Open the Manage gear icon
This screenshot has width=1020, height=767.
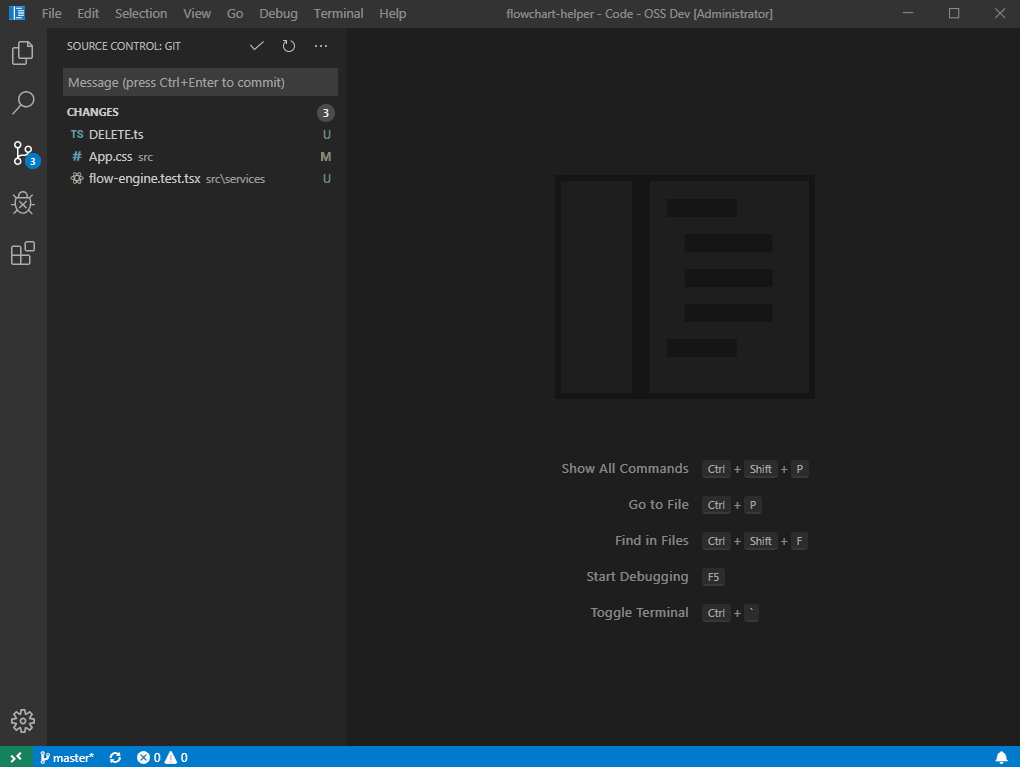tap(23, 721)
